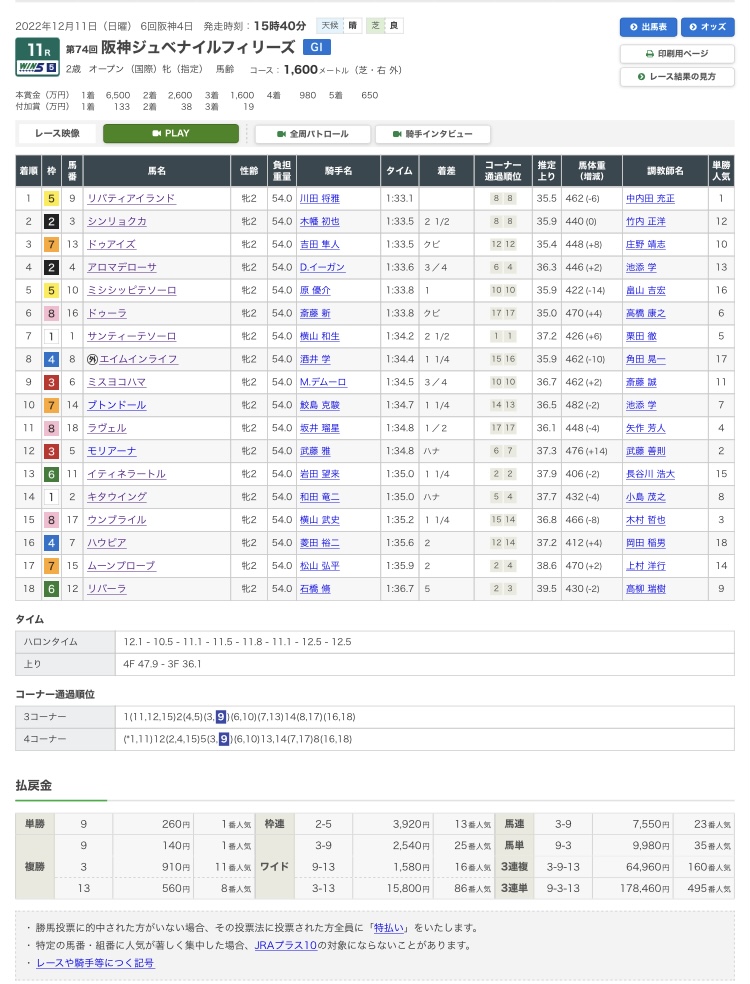Open horse リバティアイランド details
Image resolution: width=750 pixels, height=984 pixels.
131,198
